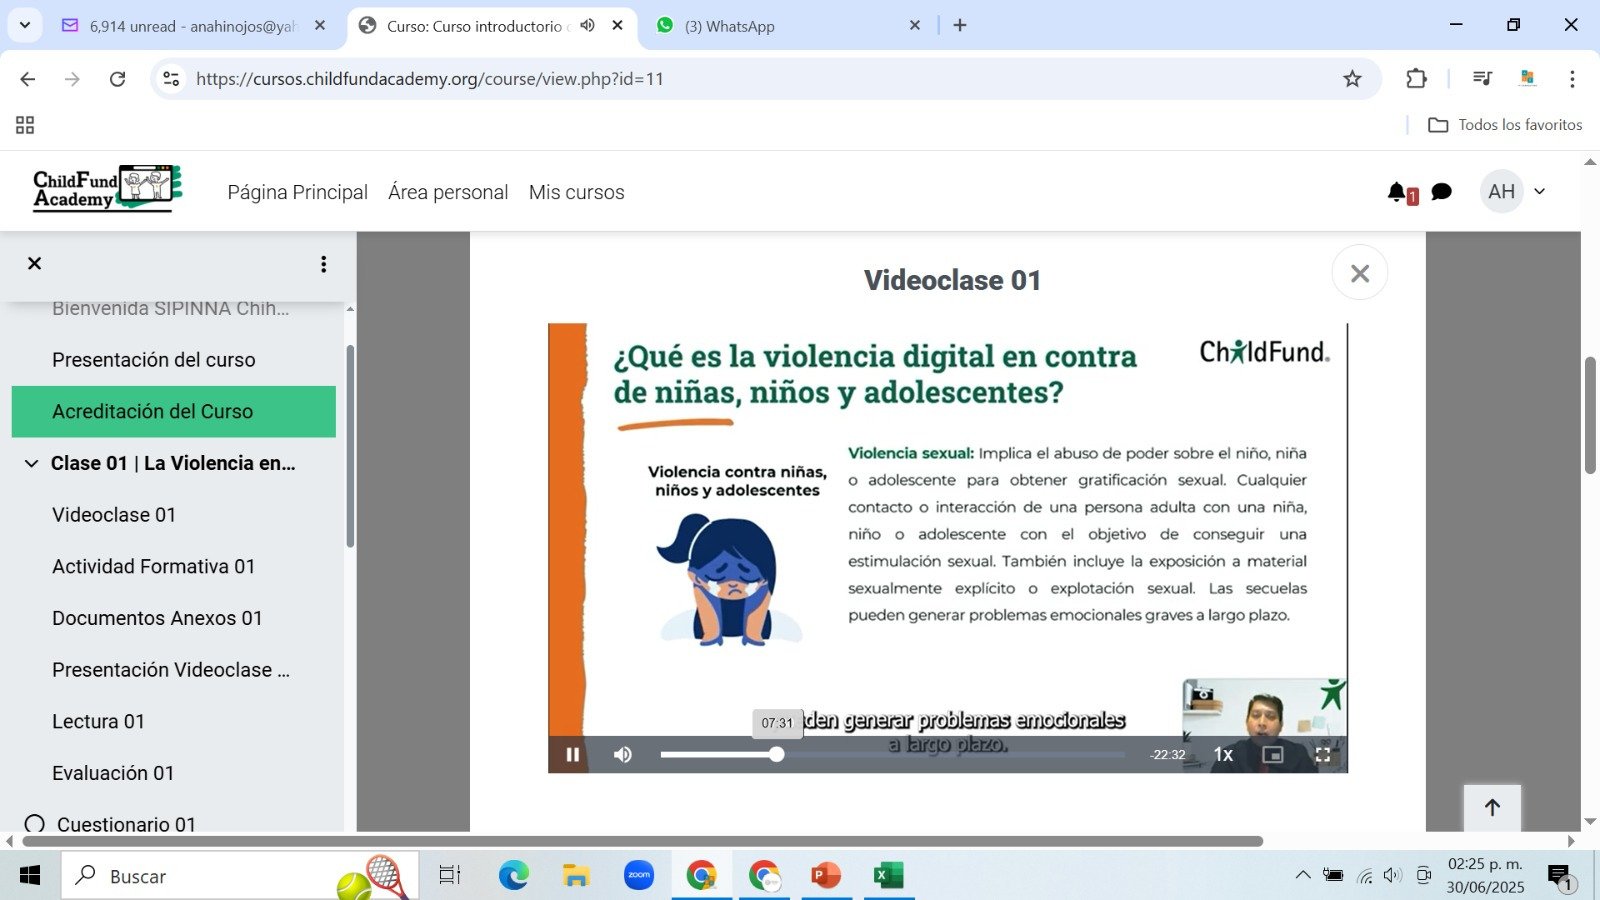
Task: Change the 1x playback speed
Action: (x=1223, y=755)
